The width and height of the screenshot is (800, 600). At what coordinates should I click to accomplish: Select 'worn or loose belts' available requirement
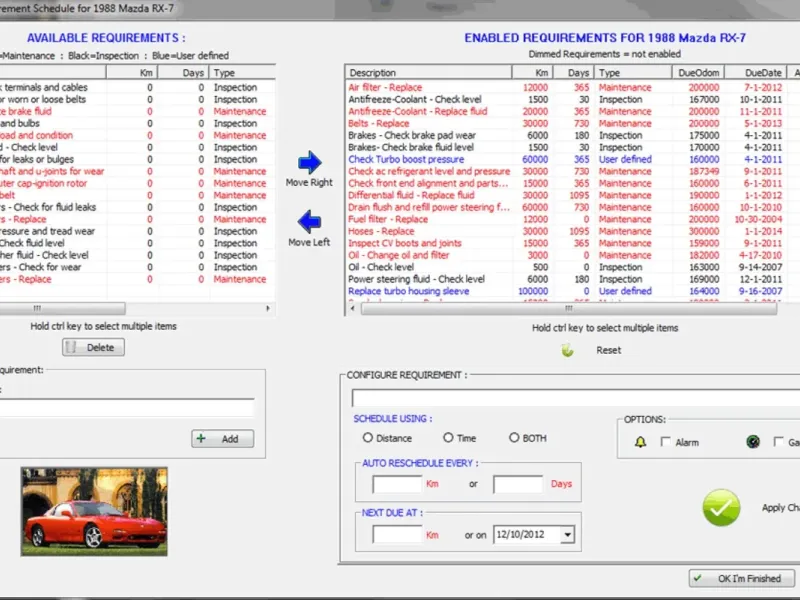(137, 99)
